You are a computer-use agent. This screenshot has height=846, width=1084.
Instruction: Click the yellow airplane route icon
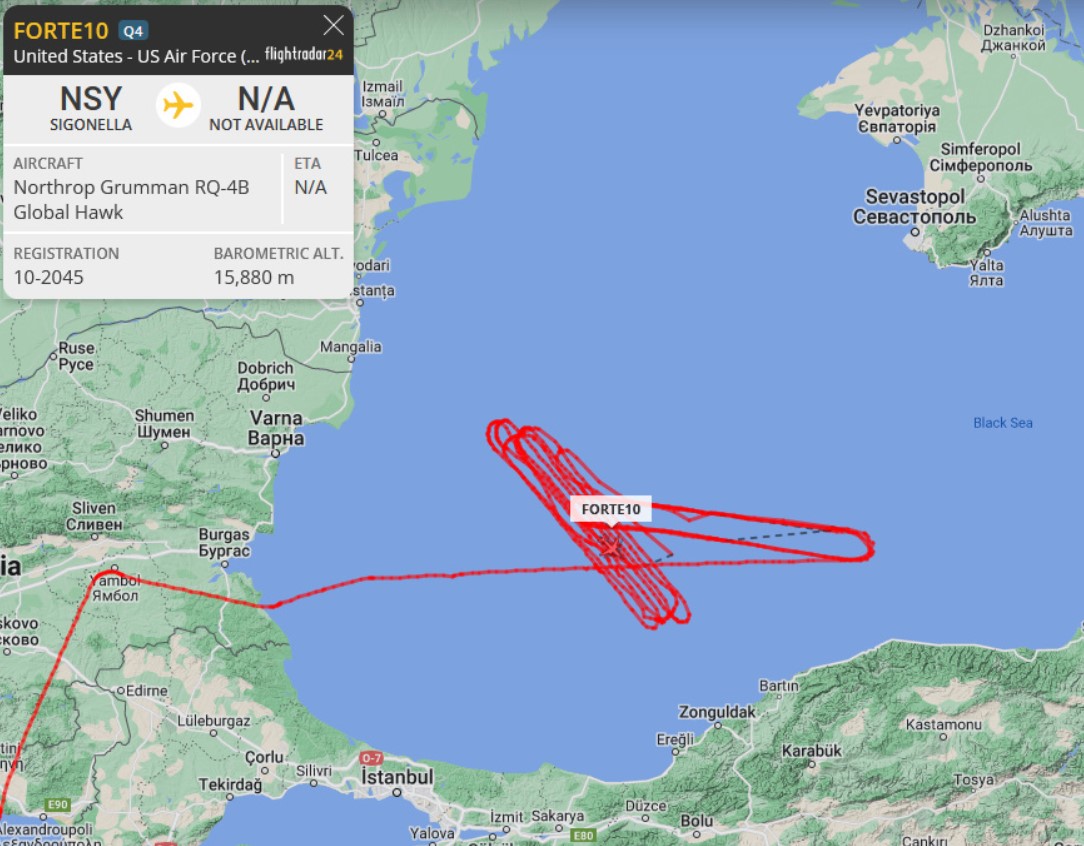coord(178,106)
